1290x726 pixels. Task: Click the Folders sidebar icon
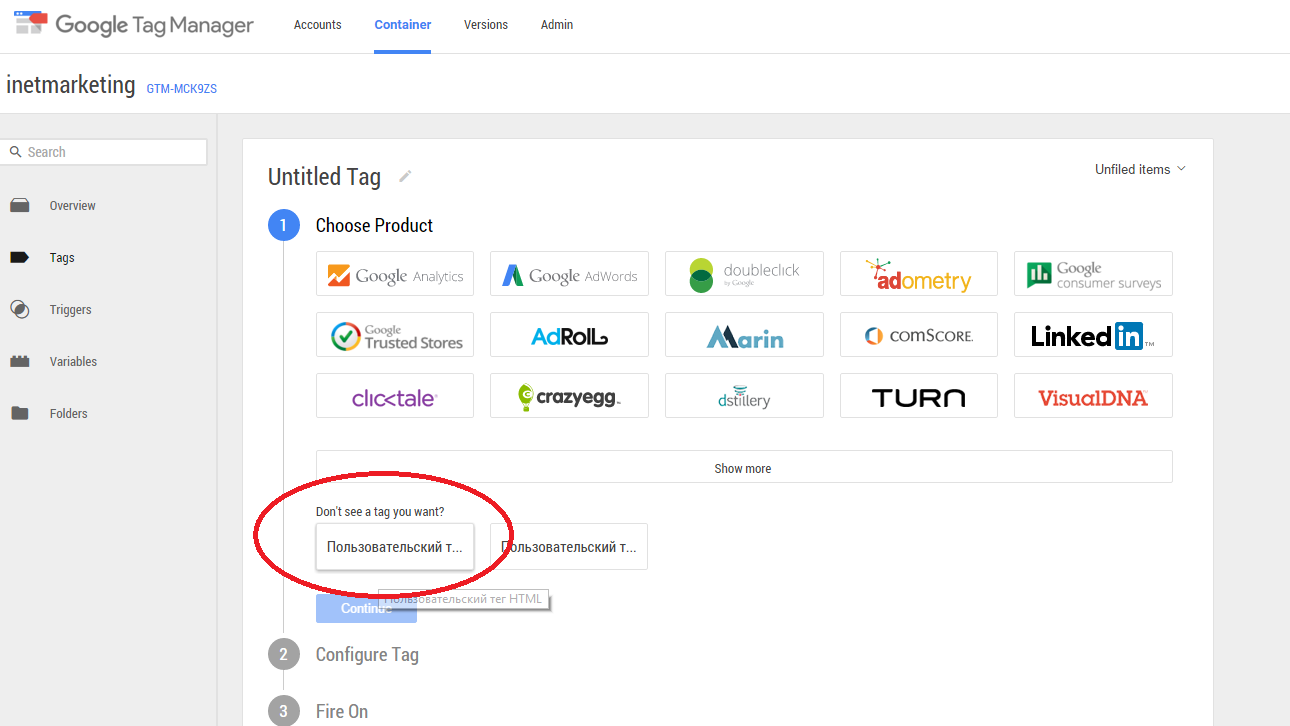[x=20, y=414]
